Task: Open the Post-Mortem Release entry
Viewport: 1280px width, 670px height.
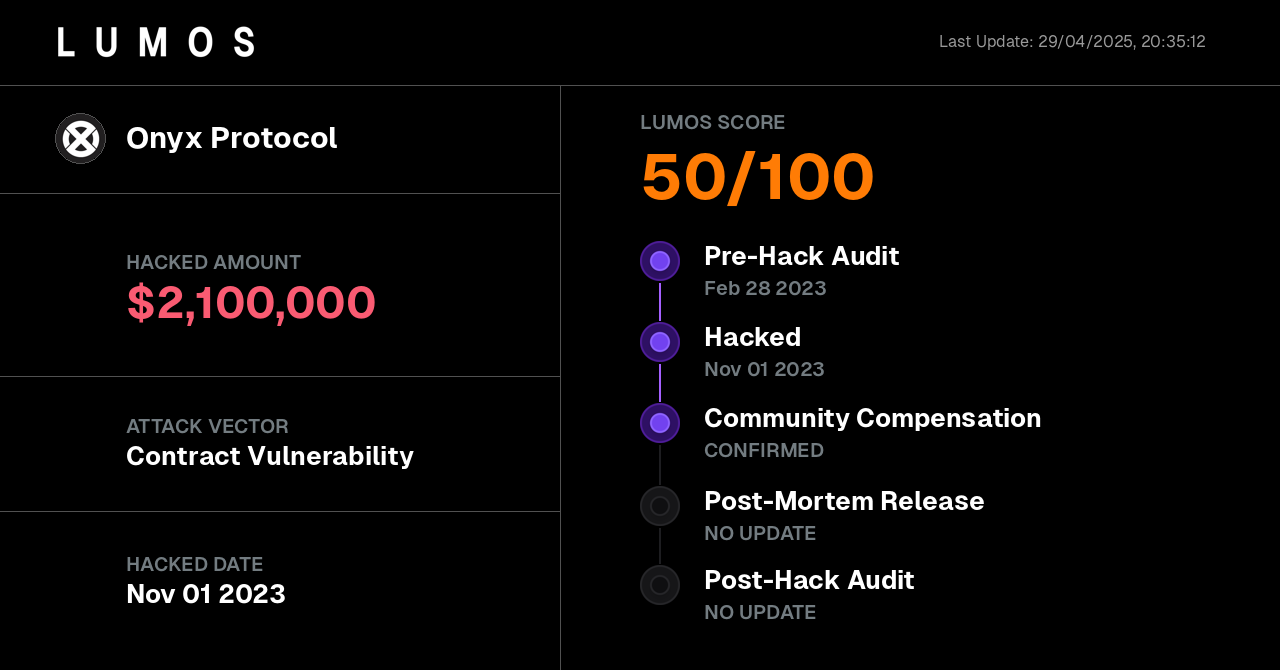Action: tap(844, 501)
